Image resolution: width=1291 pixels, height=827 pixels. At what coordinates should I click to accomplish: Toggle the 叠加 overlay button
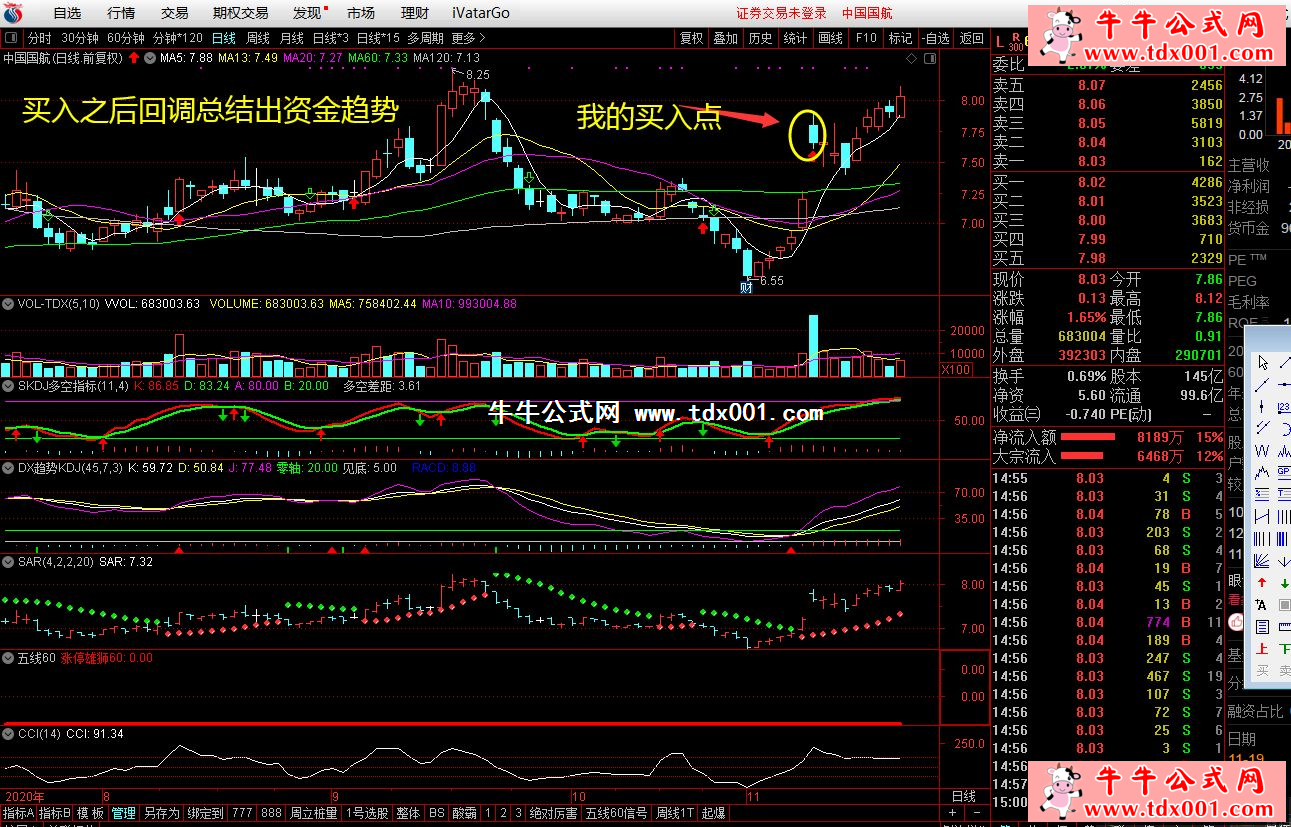pos(725,38)
